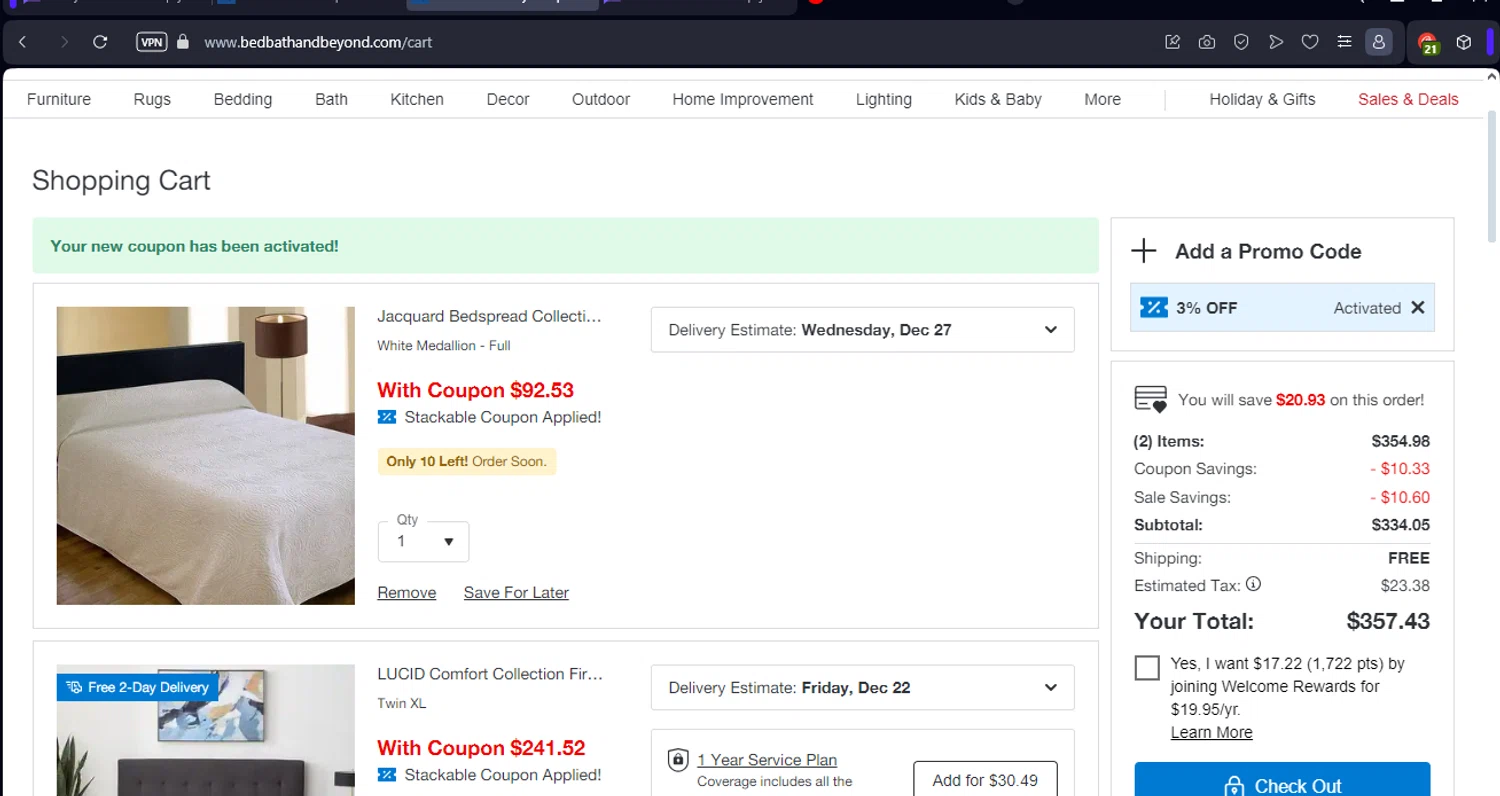
Task: Click coupon icon under Jacquard Bedspread price
Action: click(387, 417)
